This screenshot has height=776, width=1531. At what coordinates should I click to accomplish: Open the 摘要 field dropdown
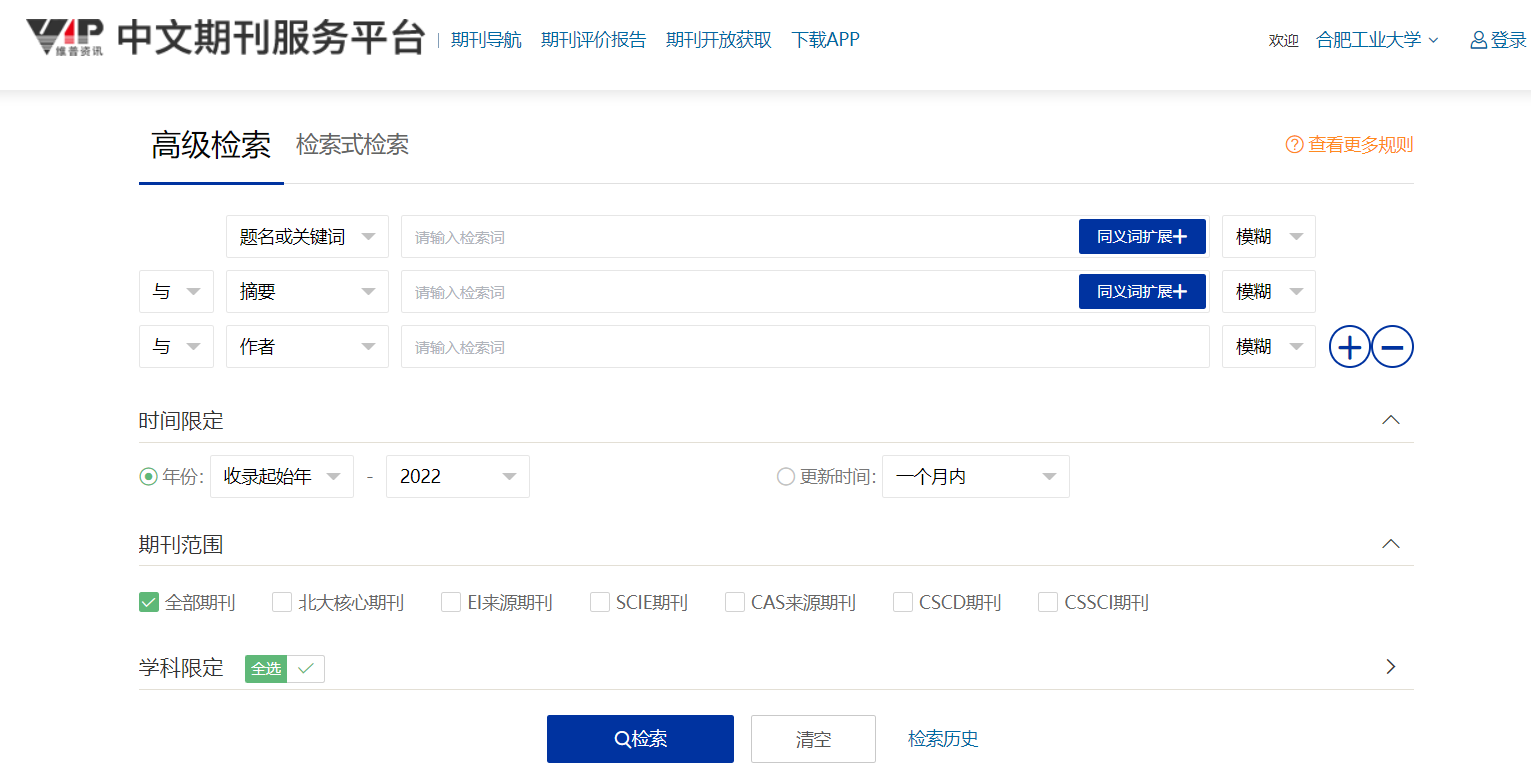pyautogui.click(x=307, y=292)
